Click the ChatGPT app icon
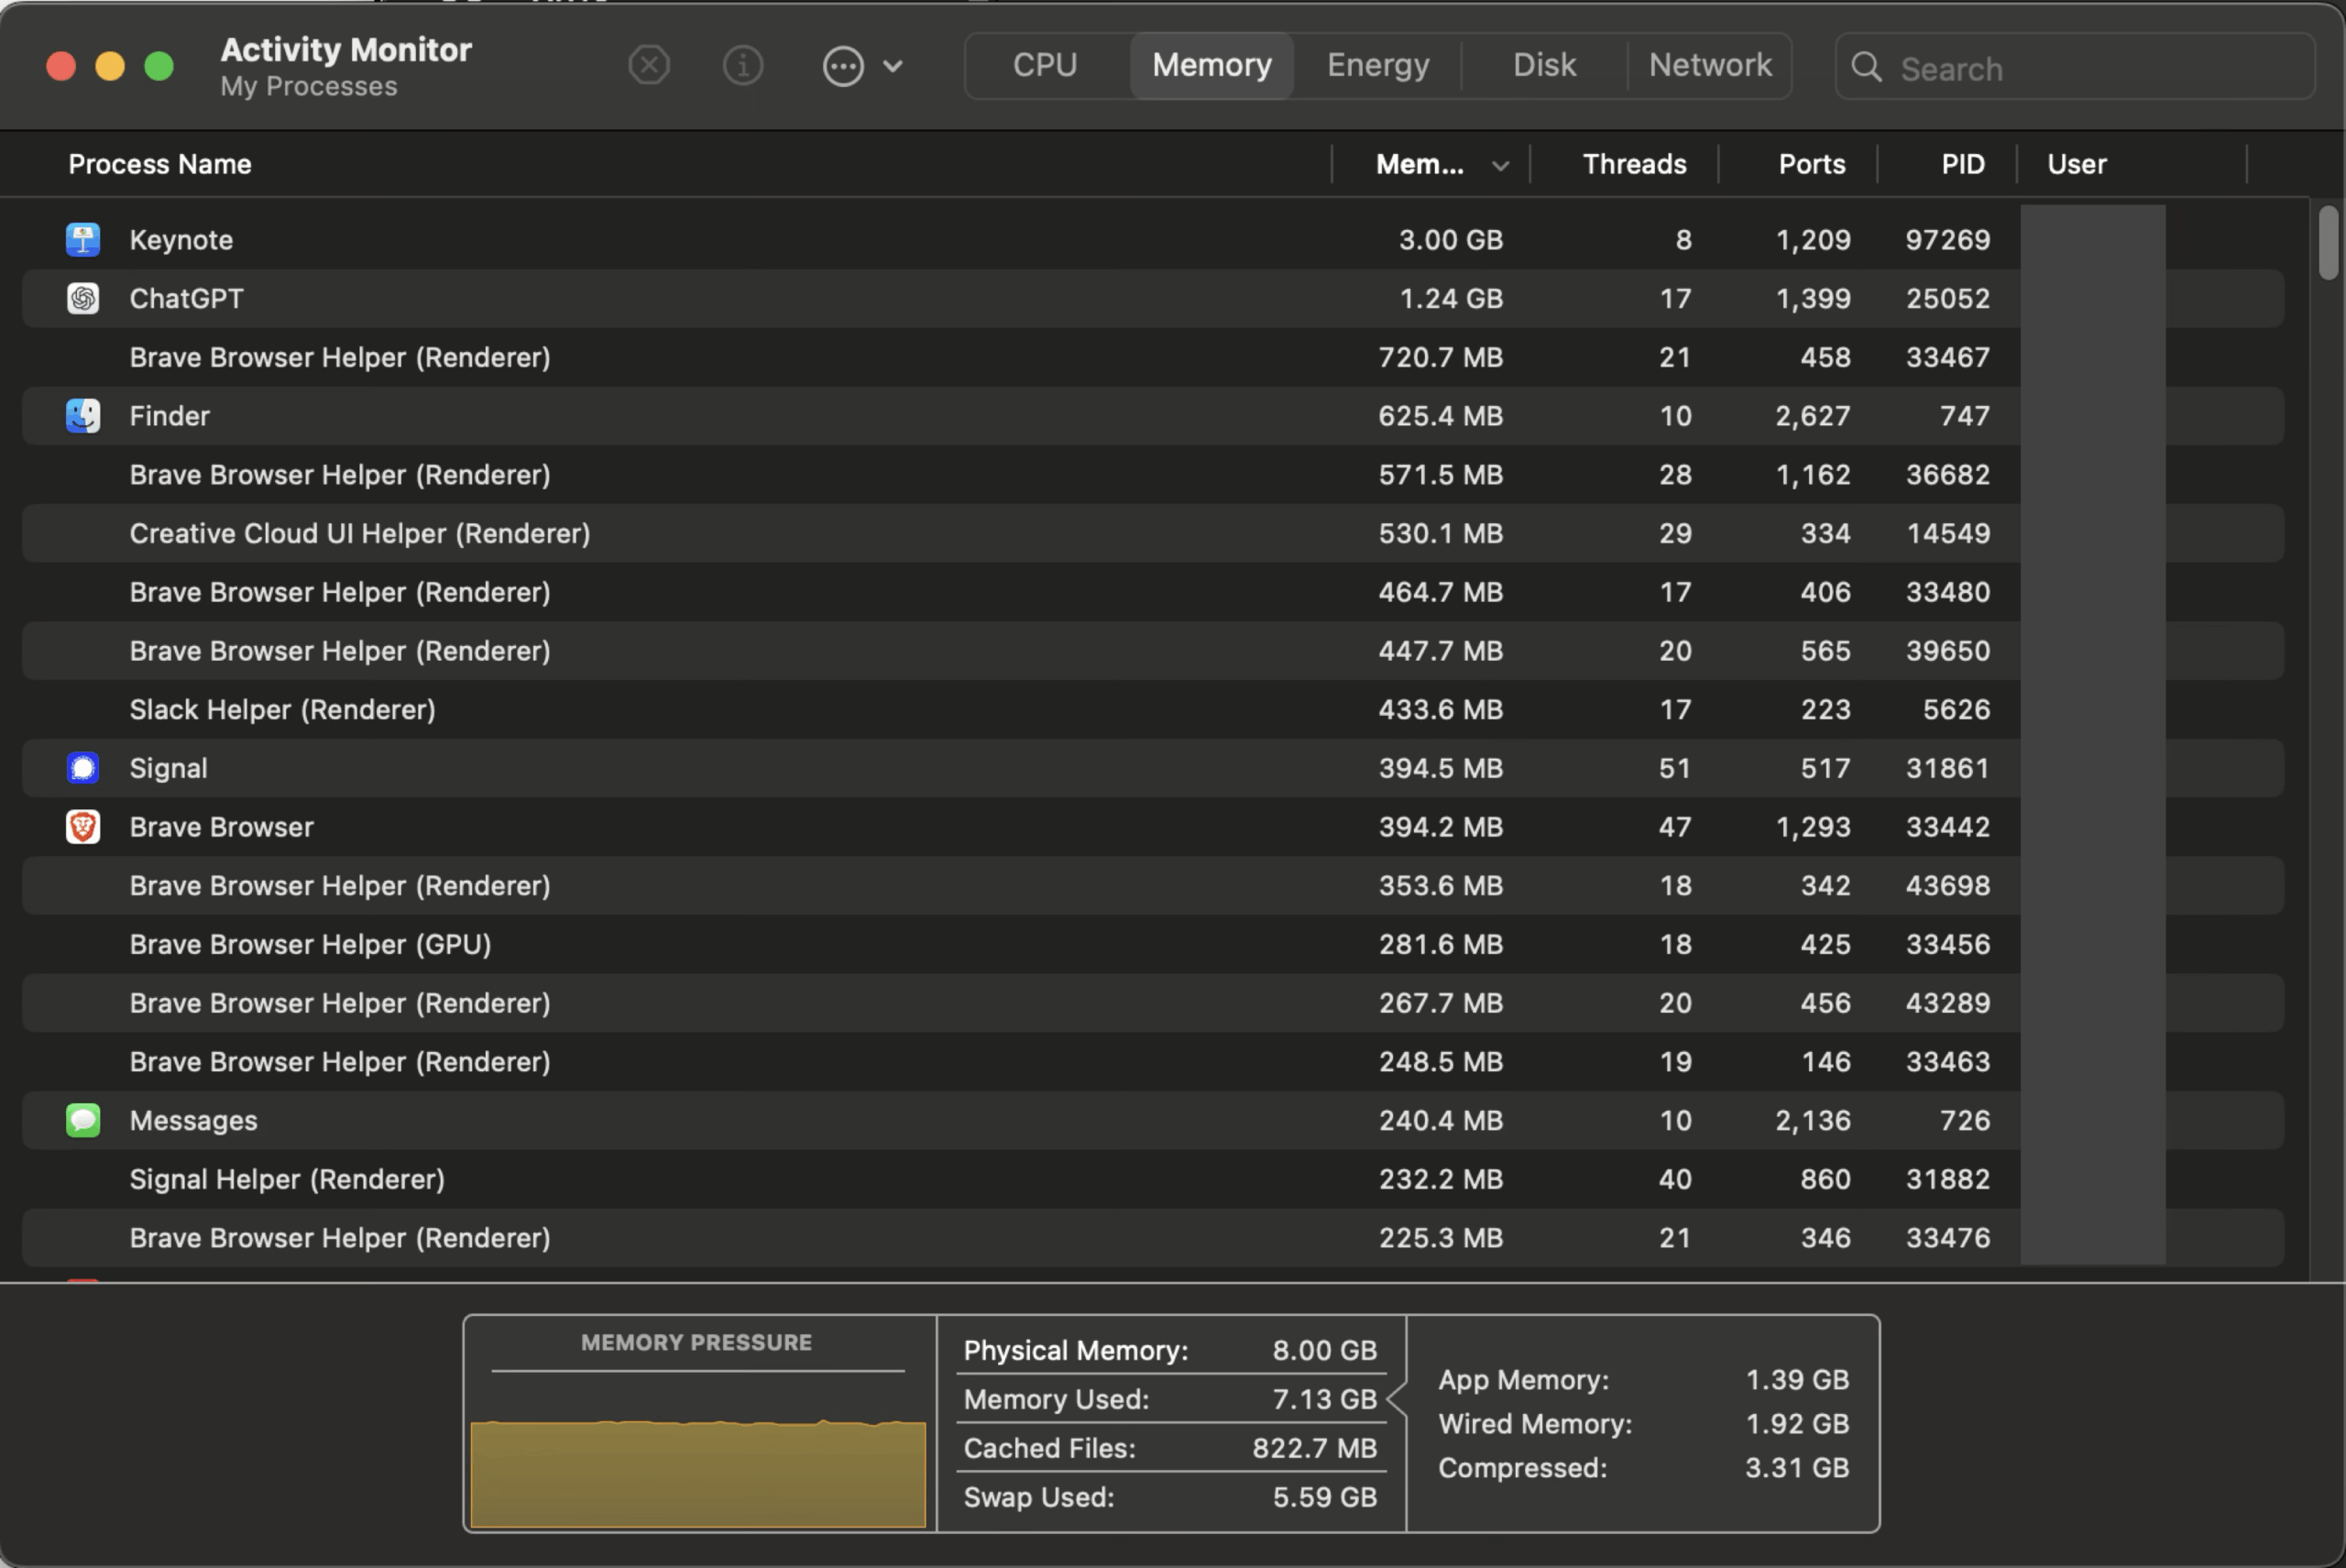This screenshot has height=1568, width=2346. tap(83, 299)
